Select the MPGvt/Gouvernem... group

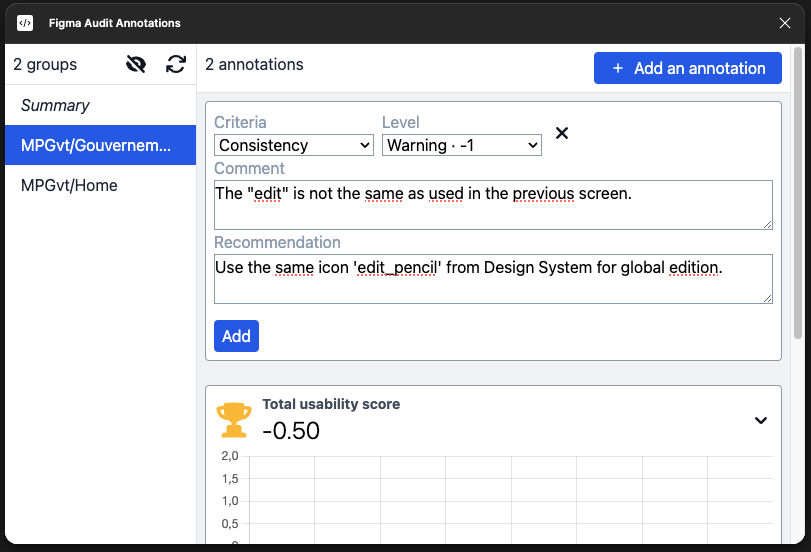(100, 145)
